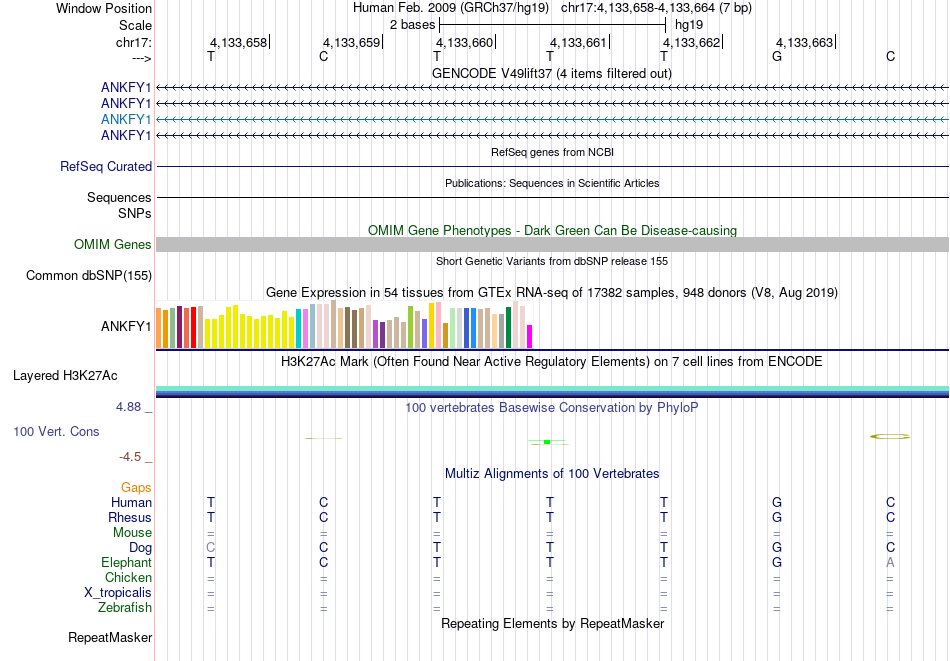This screenshot has width=950, height=661.
Task: Click the Common dbSNP(155) track label
Action: (89, 276)
